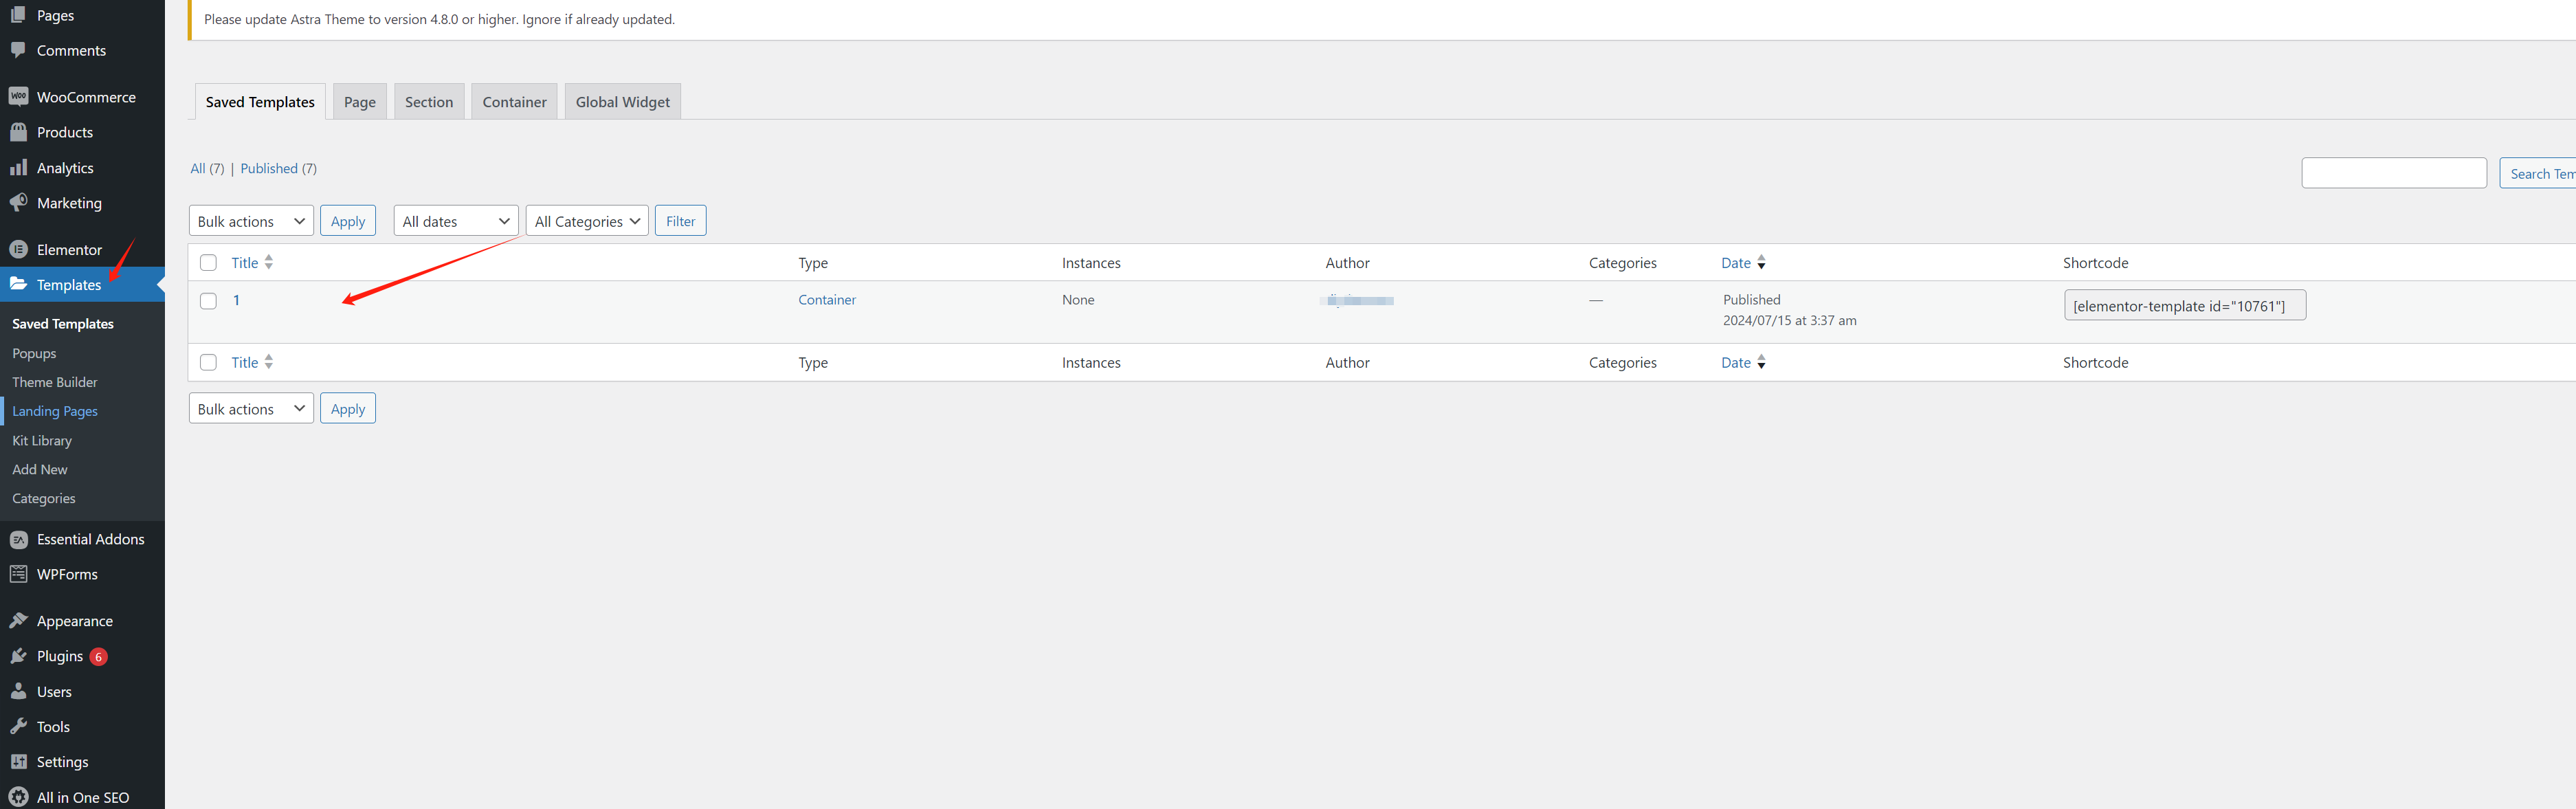Click the Published (7) link
Screen dimensions: 2576x809
[276, 168]
